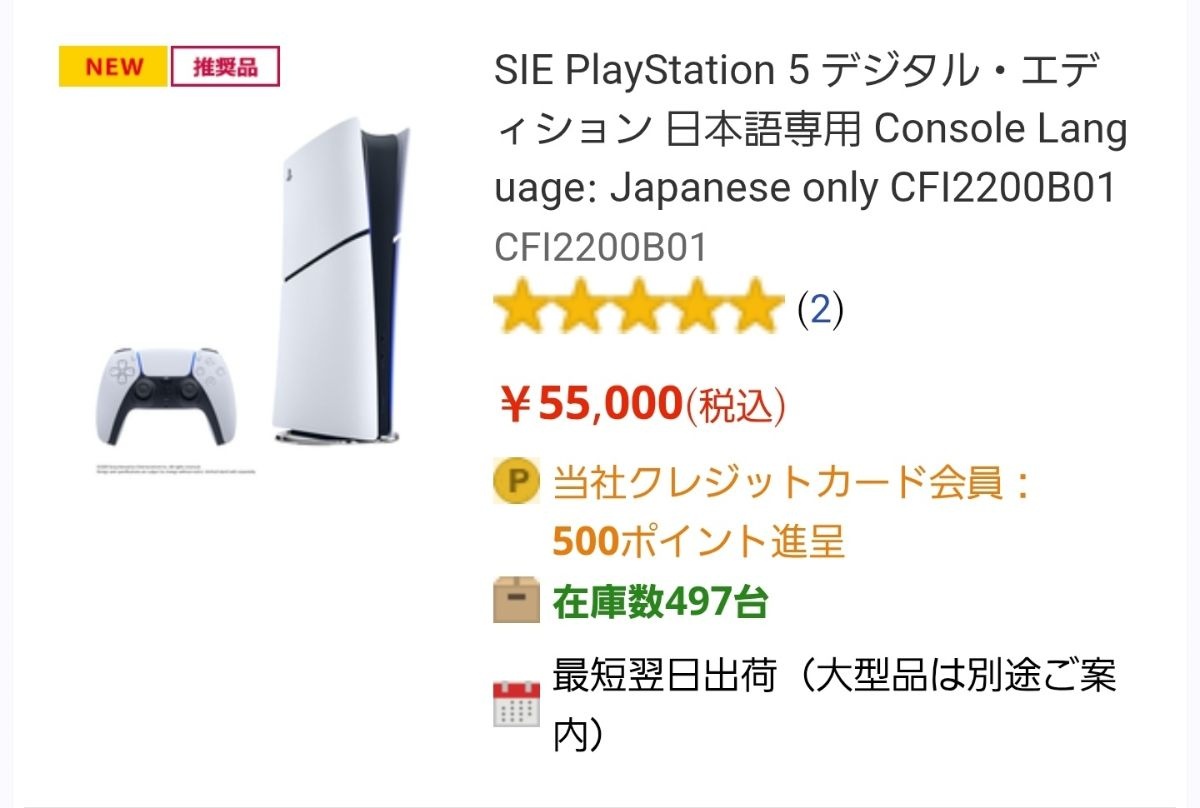Click the middle third rating star
This screenshot has height=808, width=1200.
pyautogui.click(x=638, y=309)
